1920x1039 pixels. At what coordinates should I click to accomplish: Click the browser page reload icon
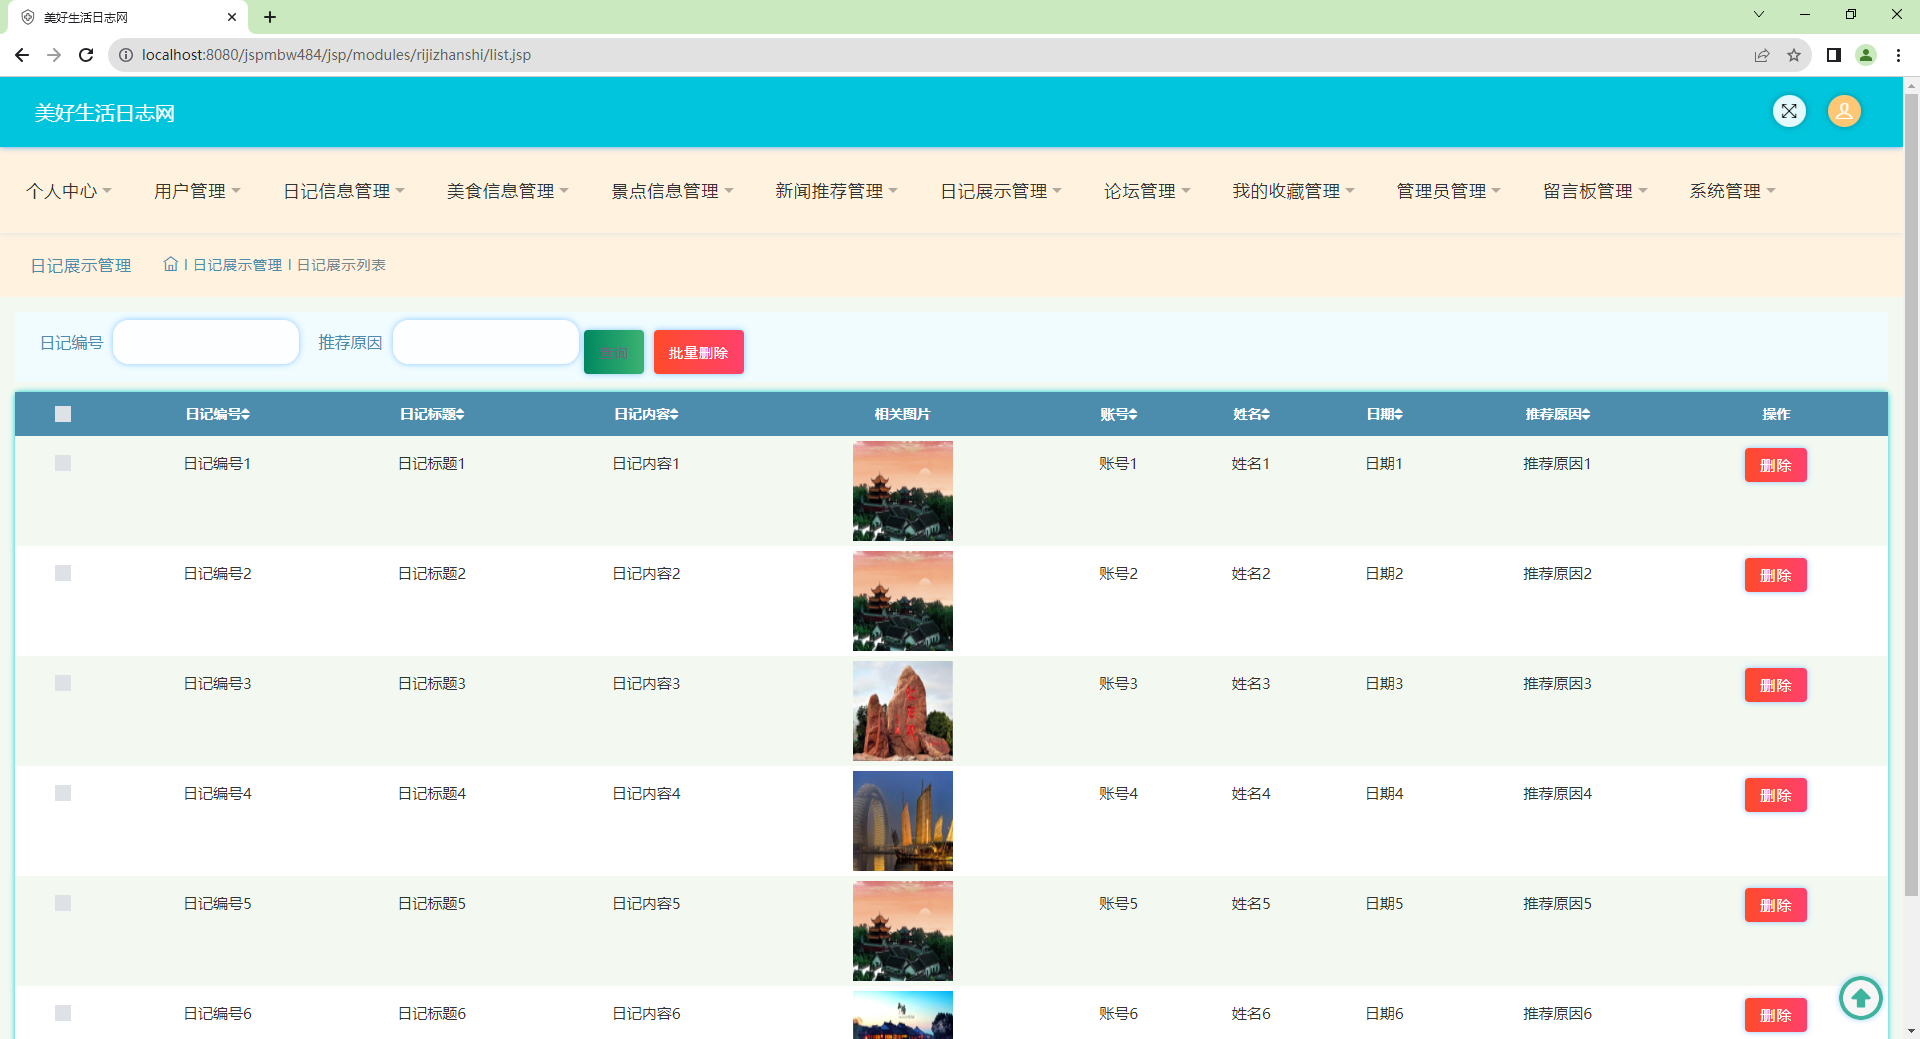86,55
